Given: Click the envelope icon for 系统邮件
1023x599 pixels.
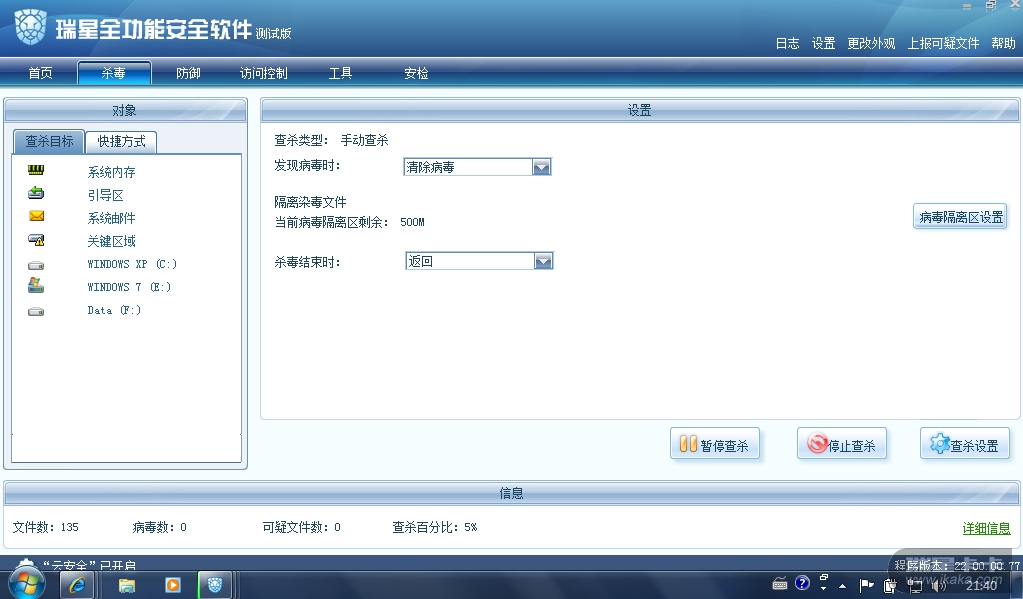Looking at the screenshot, I should [x=37, y=216].
